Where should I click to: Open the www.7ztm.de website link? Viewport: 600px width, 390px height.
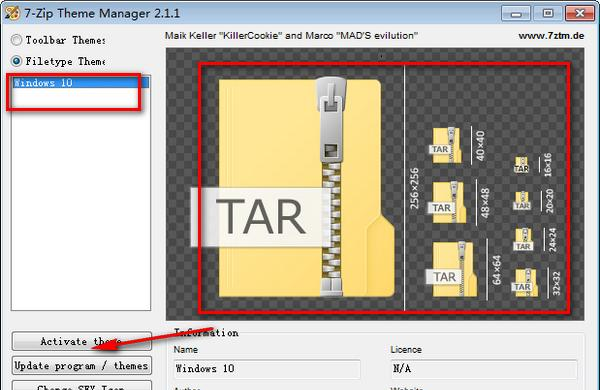551,36
